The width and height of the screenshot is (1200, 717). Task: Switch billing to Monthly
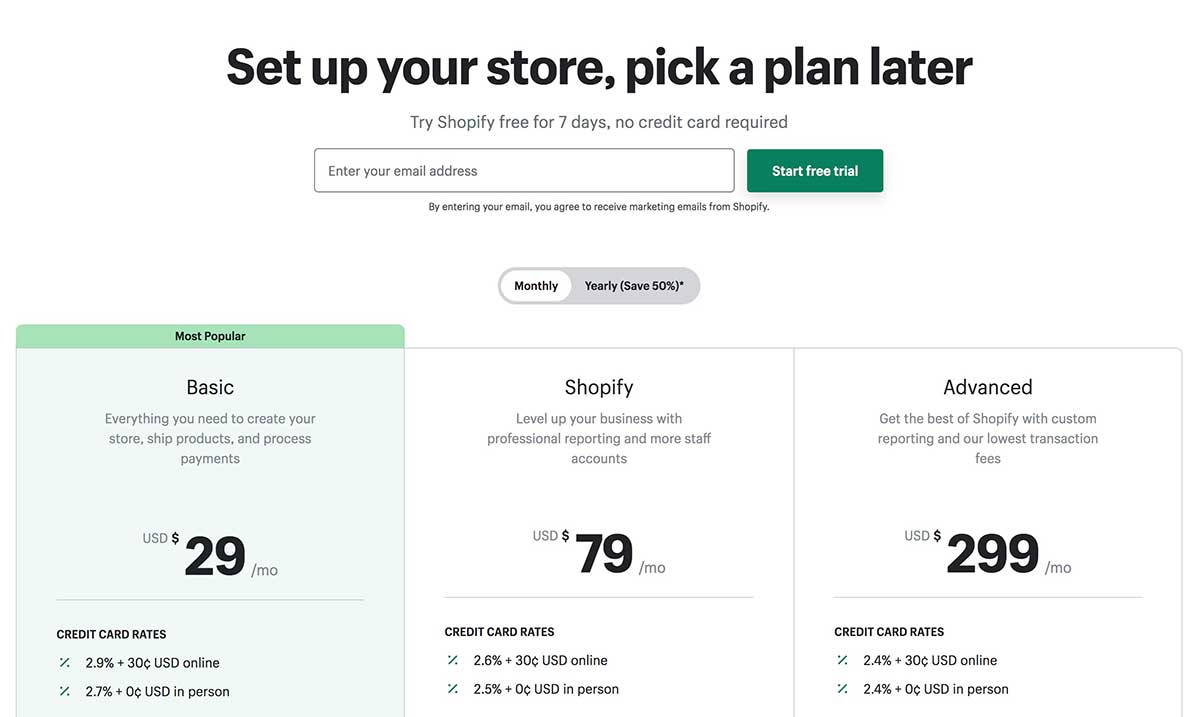(536, 286)
